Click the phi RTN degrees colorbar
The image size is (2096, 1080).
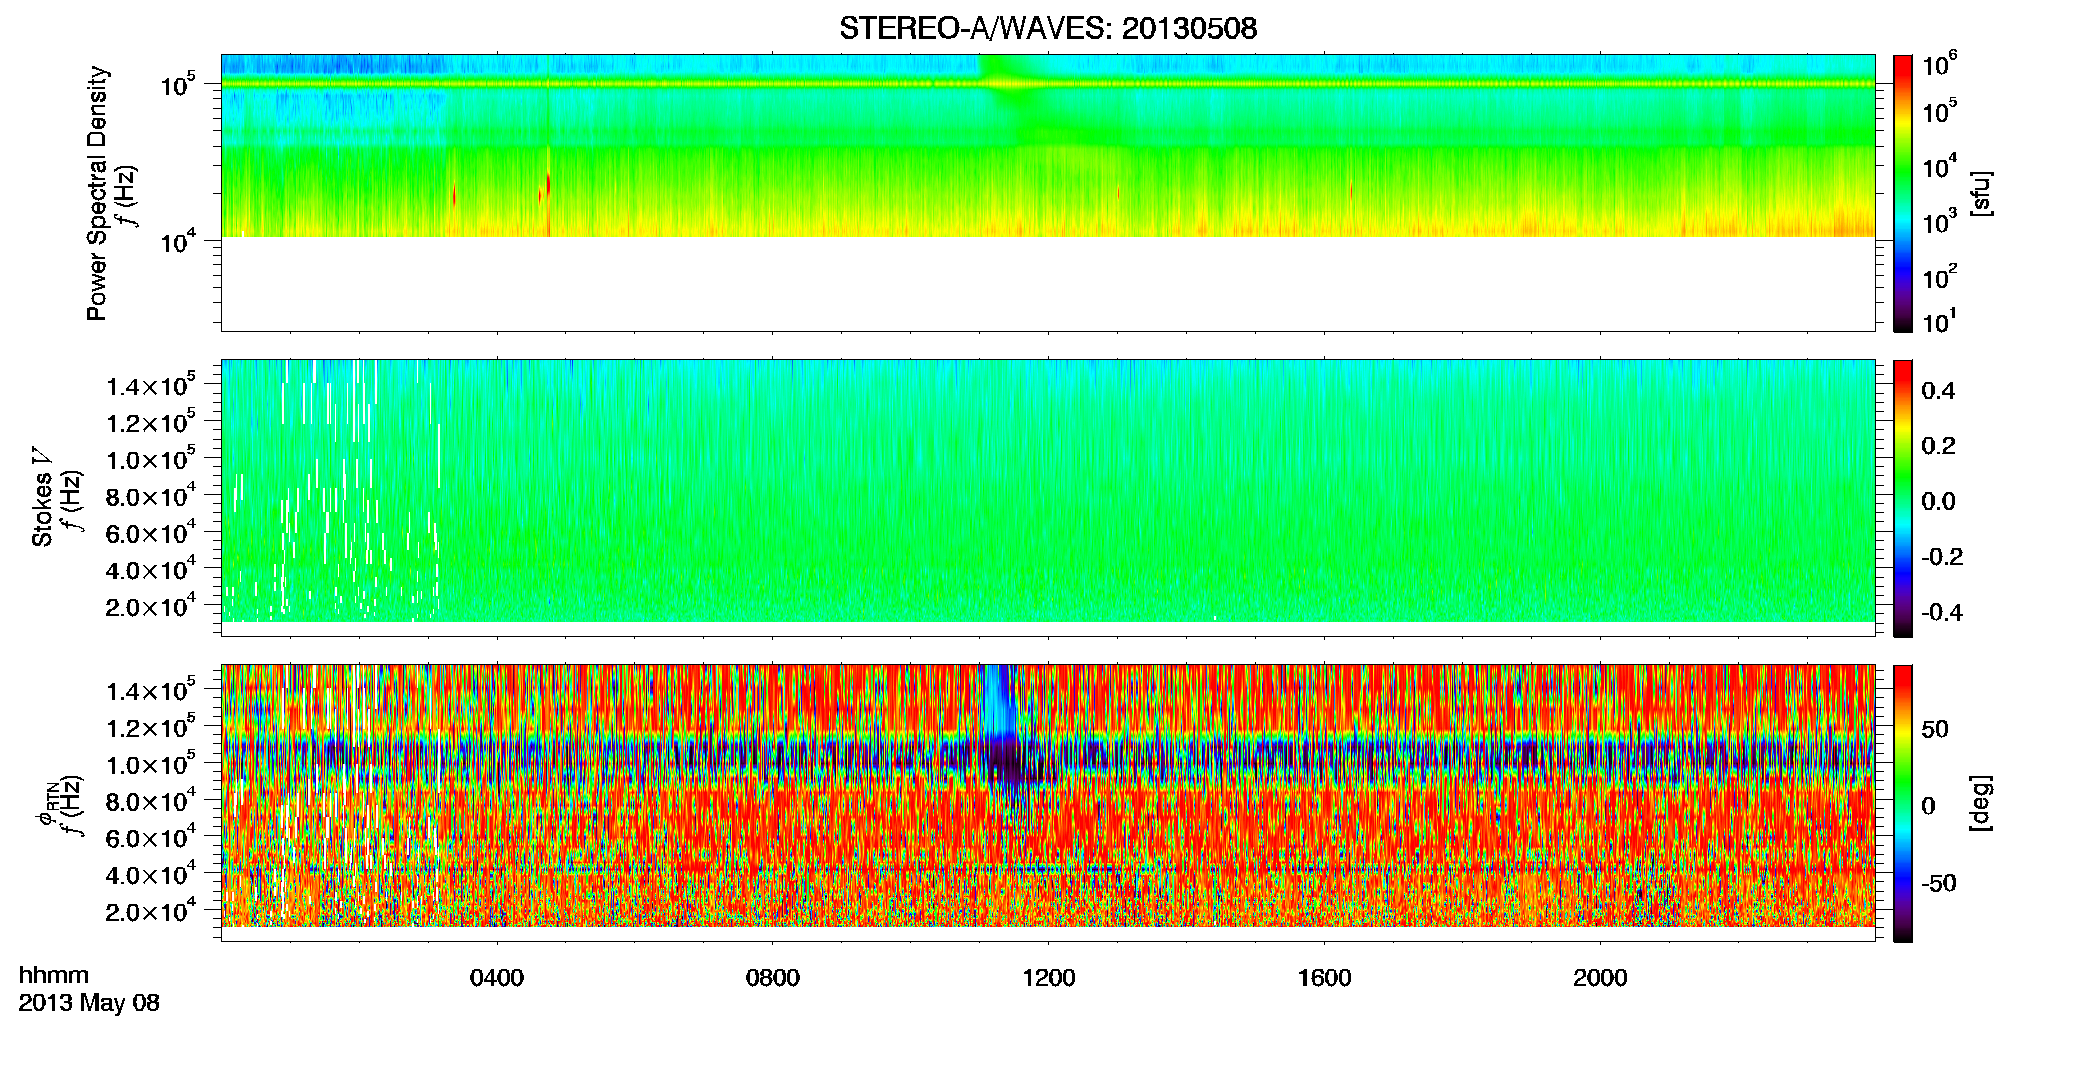click(1902, 803)
